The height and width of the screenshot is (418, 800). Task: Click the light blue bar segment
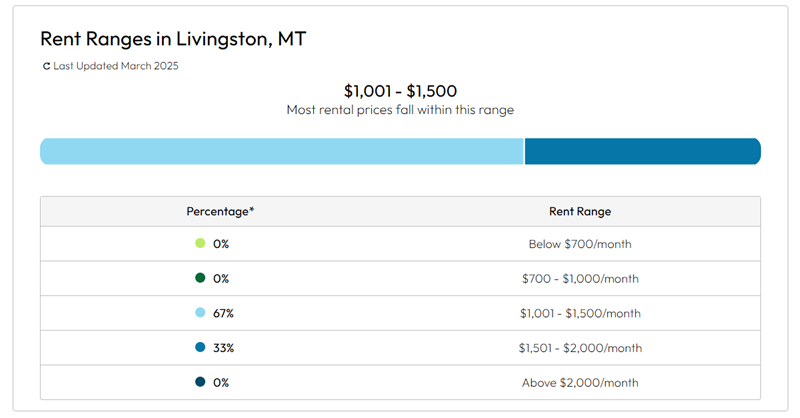click(281, 151)
